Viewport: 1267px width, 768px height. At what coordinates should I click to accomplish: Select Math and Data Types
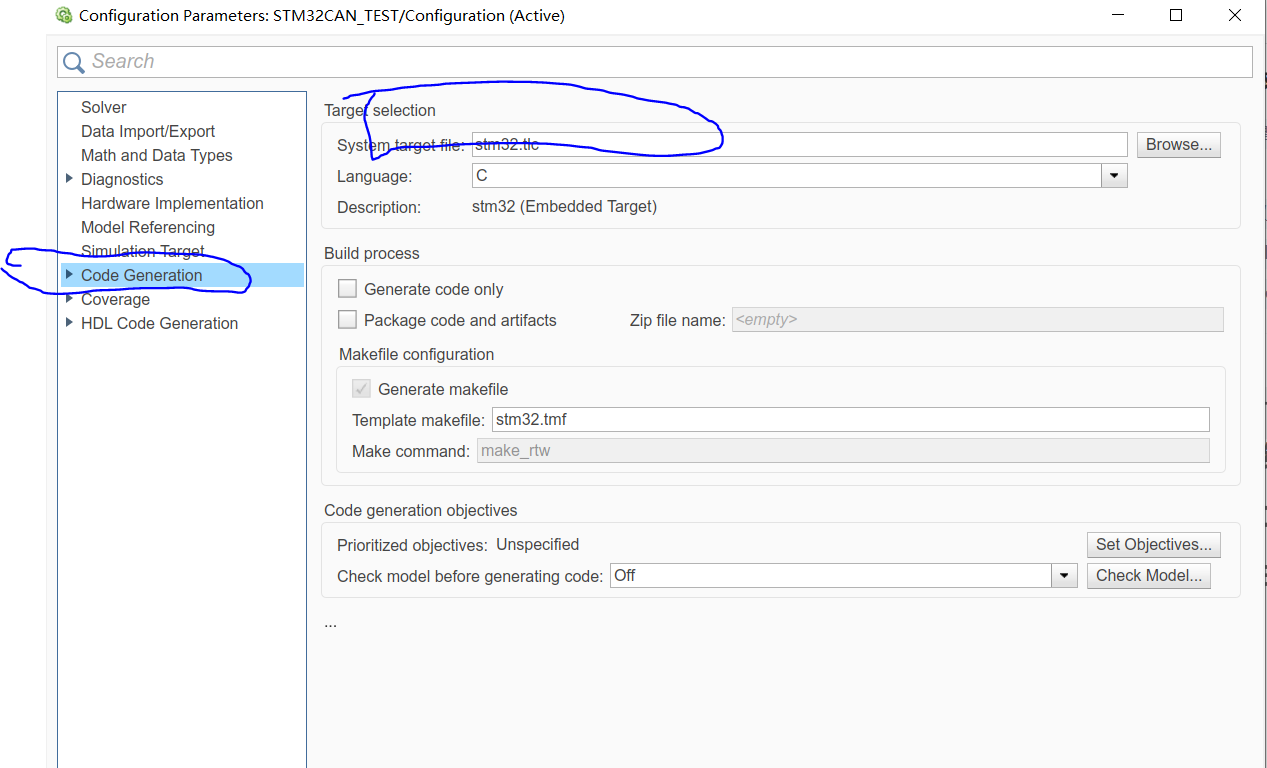coord(157,155)
